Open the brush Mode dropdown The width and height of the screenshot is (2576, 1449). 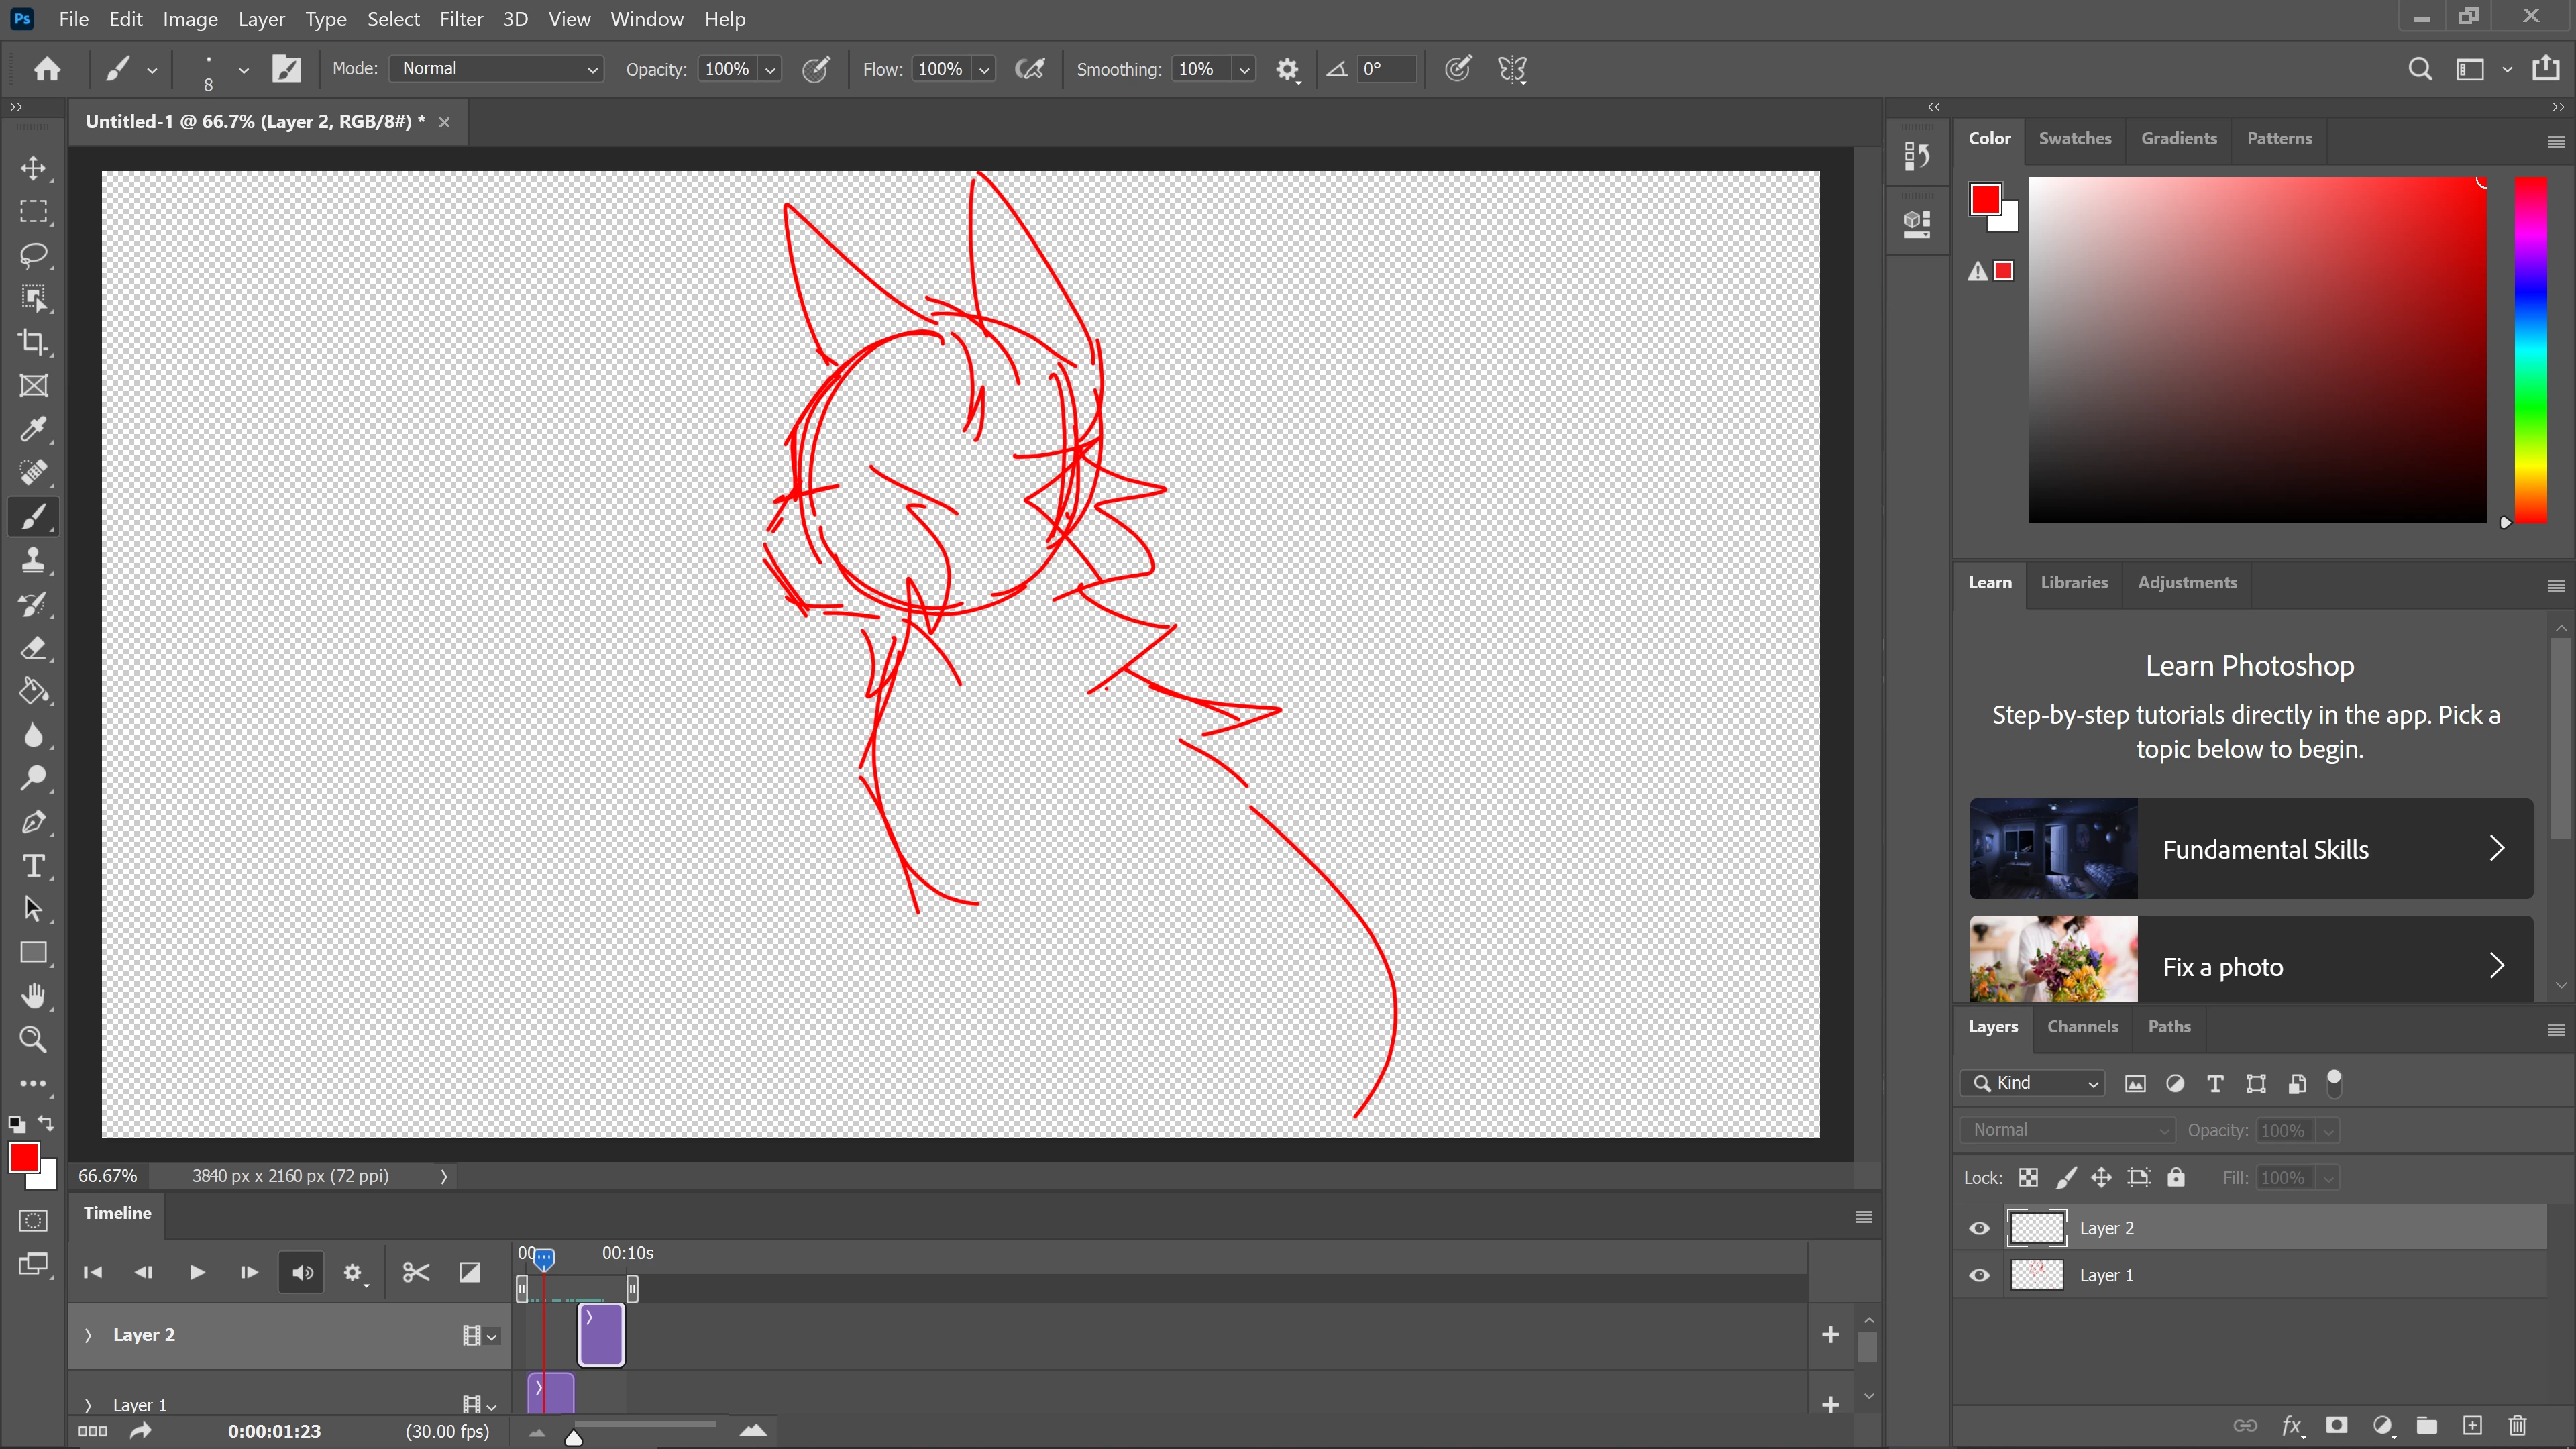point(497,69)
